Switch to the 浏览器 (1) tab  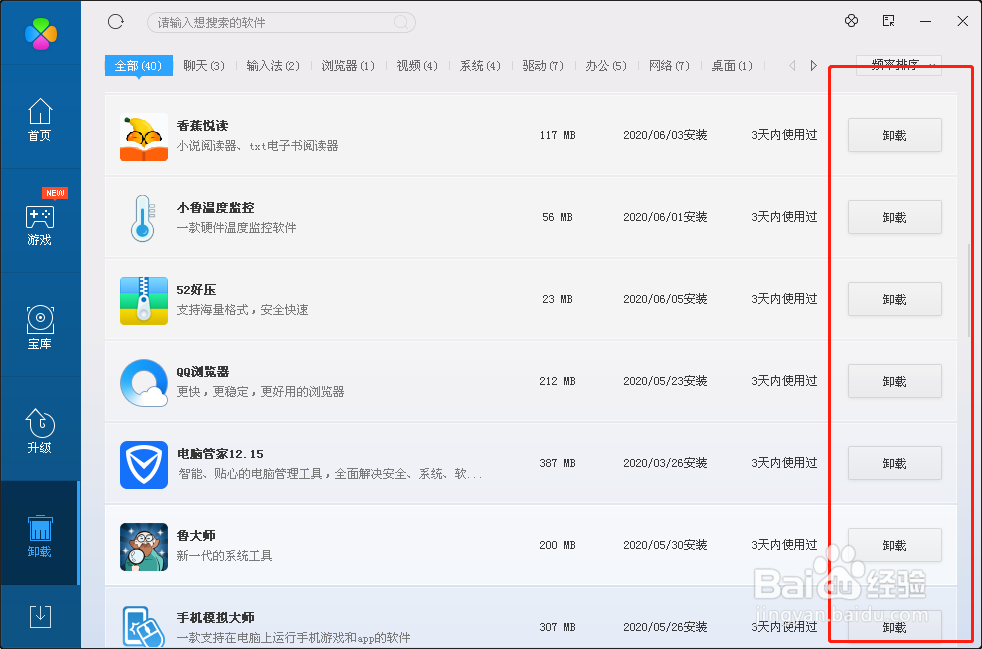click(x=348, y=66)
